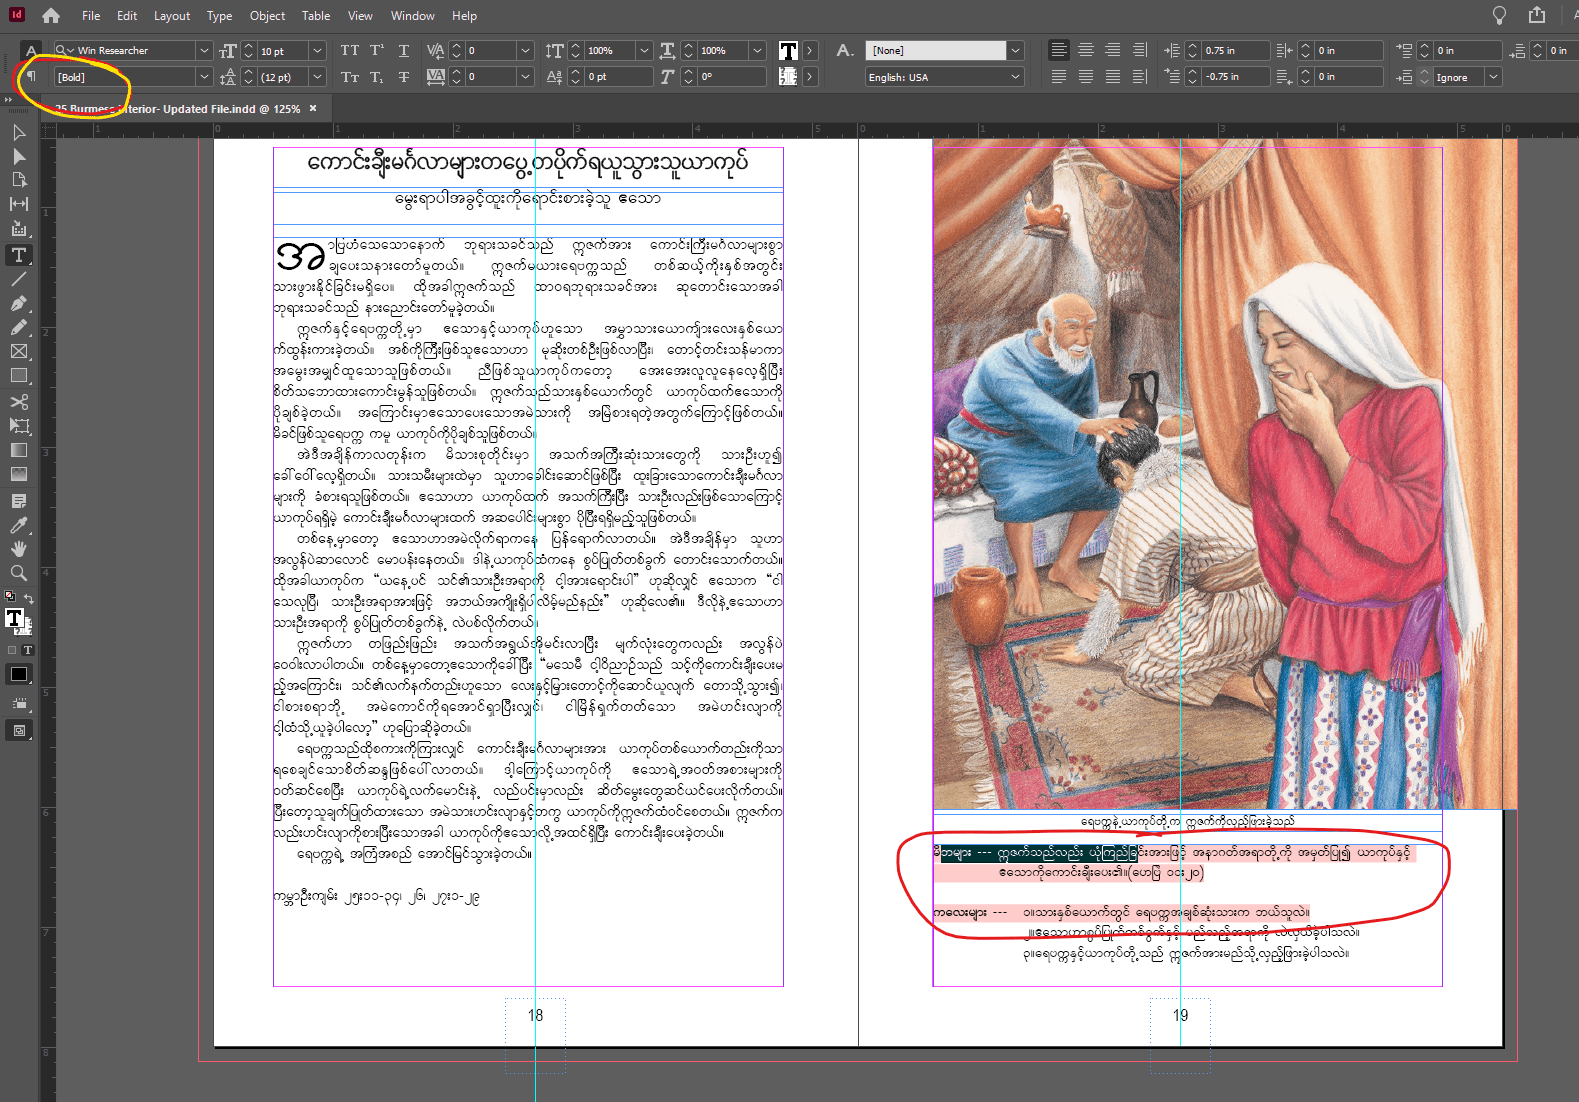1579x1102 pixels.
Task: Reset to default fill and stroke
Action: pos(10,596)
